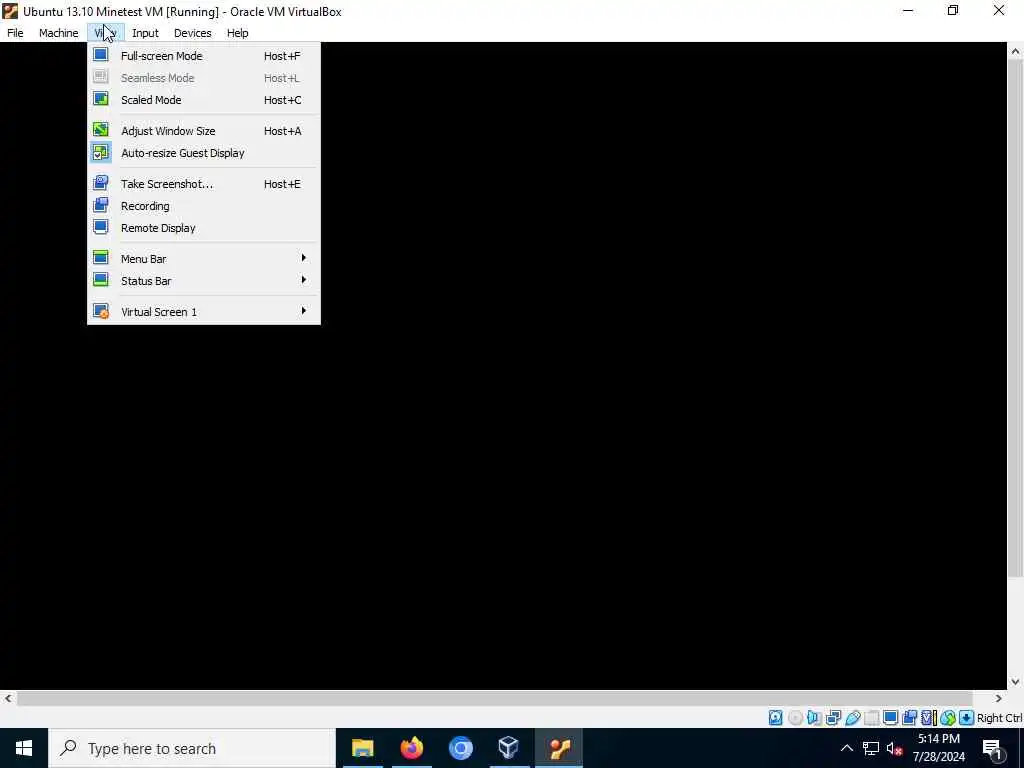Open the Machine menu
The height and width of the screenshot is (768, 1024).
point(58,33)
